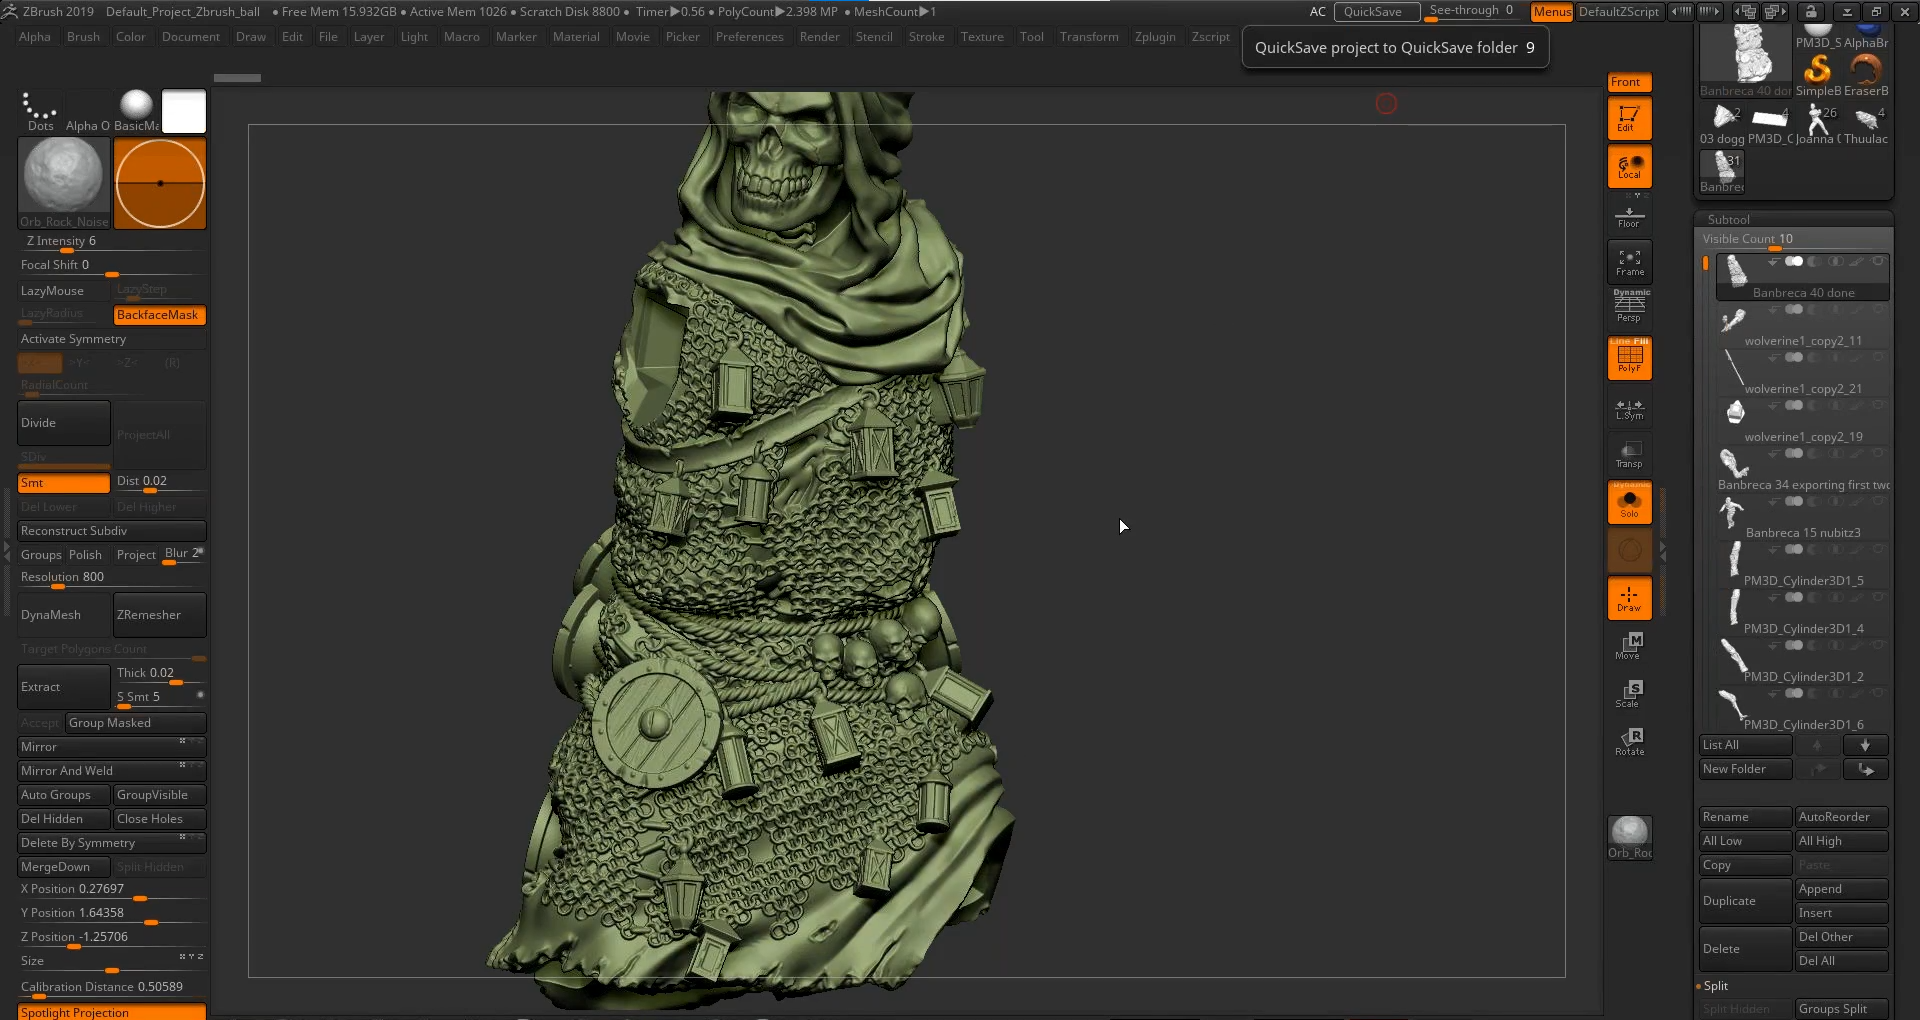1920x1020 pixels.
Task: Expand the Split section
Action: pyautogui.click(x=1716, y=986)
